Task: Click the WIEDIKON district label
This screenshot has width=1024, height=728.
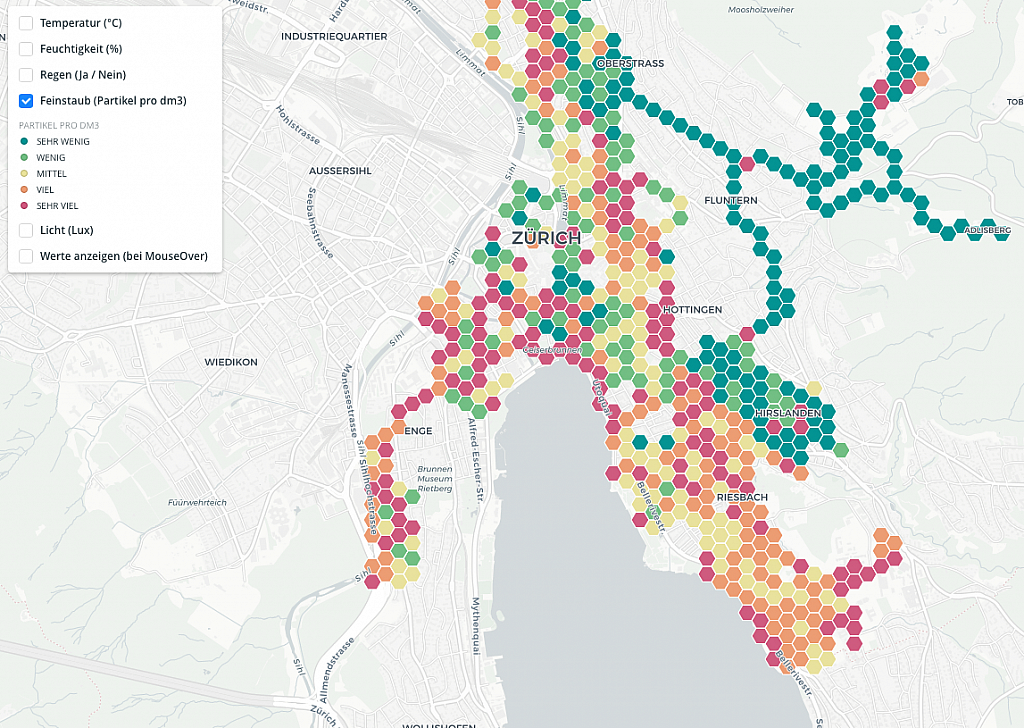Action: coord(231,362)
